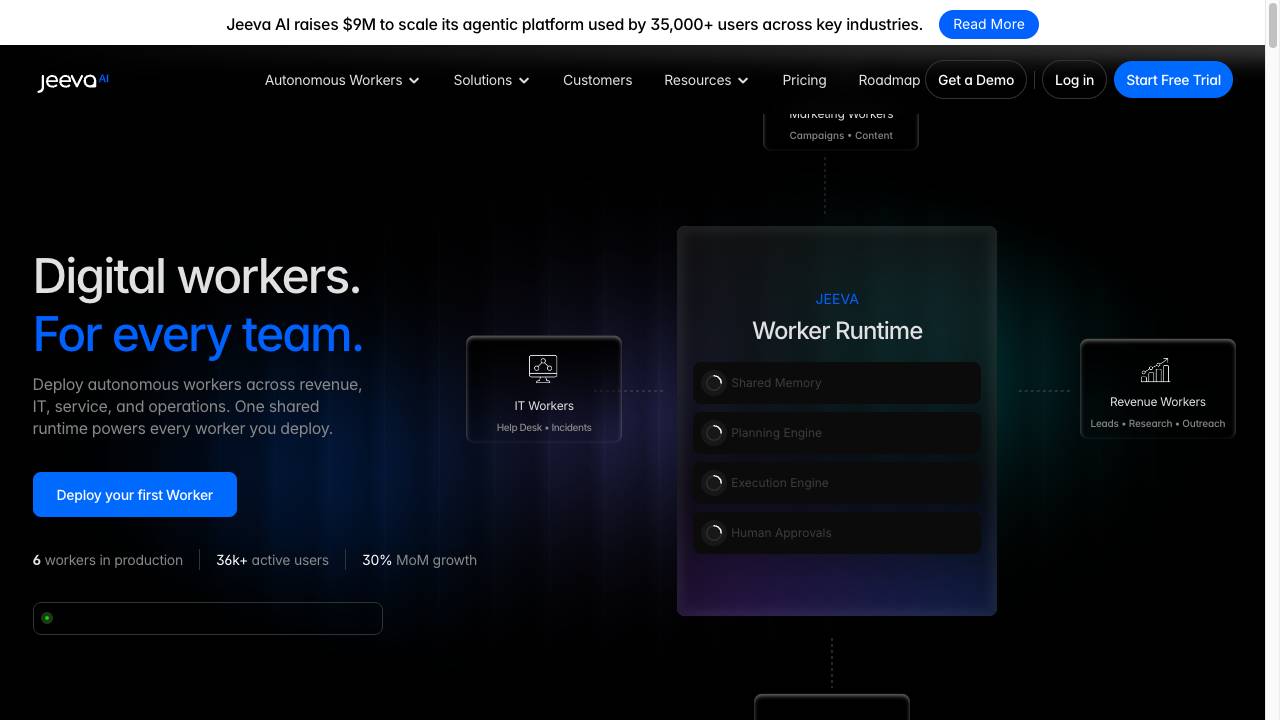This screenshot has height=720, width=1280.
Task: Click the status bar with green dot
Action: [x=208, y=618]
